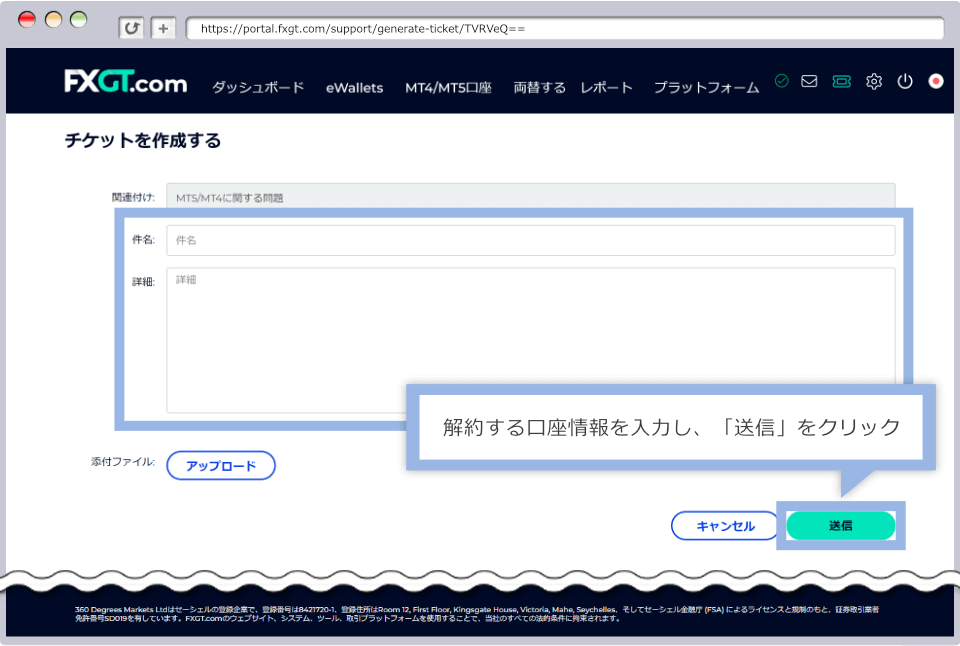Open the mail envelope icon
The image size is (960, 646).
pos(809,81)
